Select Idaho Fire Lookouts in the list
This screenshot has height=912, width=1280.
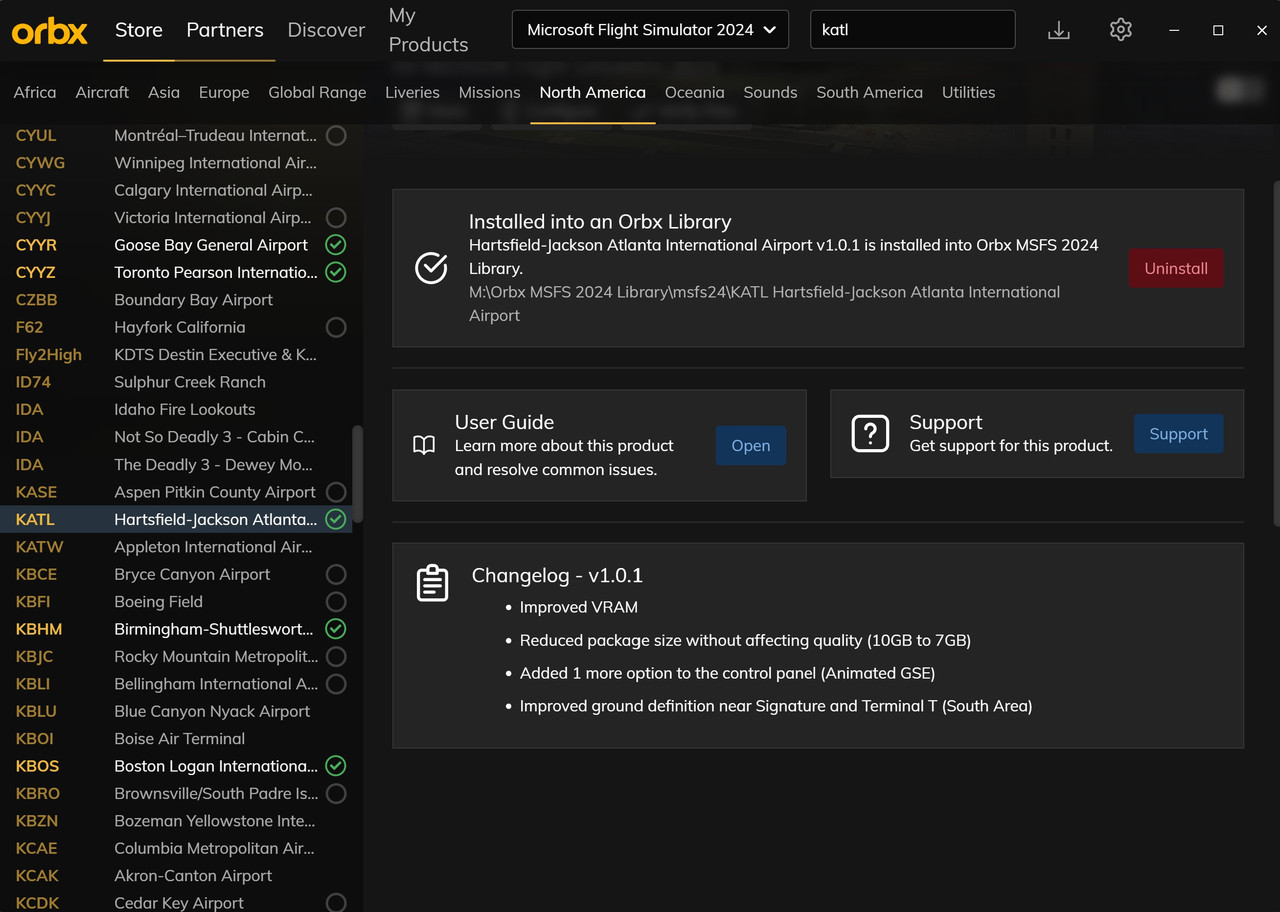tap(175, 409)
